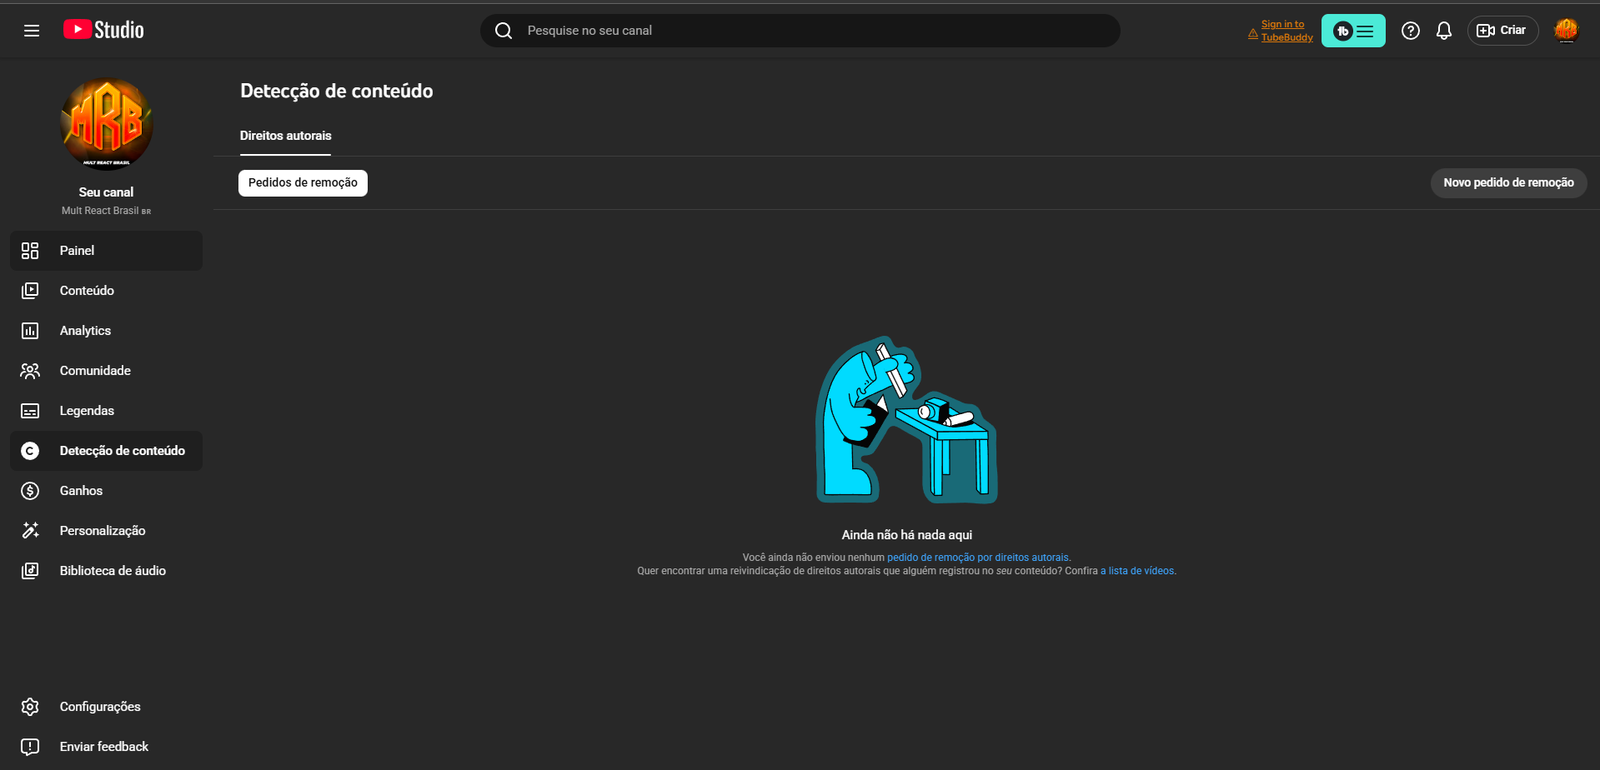
Task: Click the Detecção de conteúdo copyright icon
Action: (30, 451)
